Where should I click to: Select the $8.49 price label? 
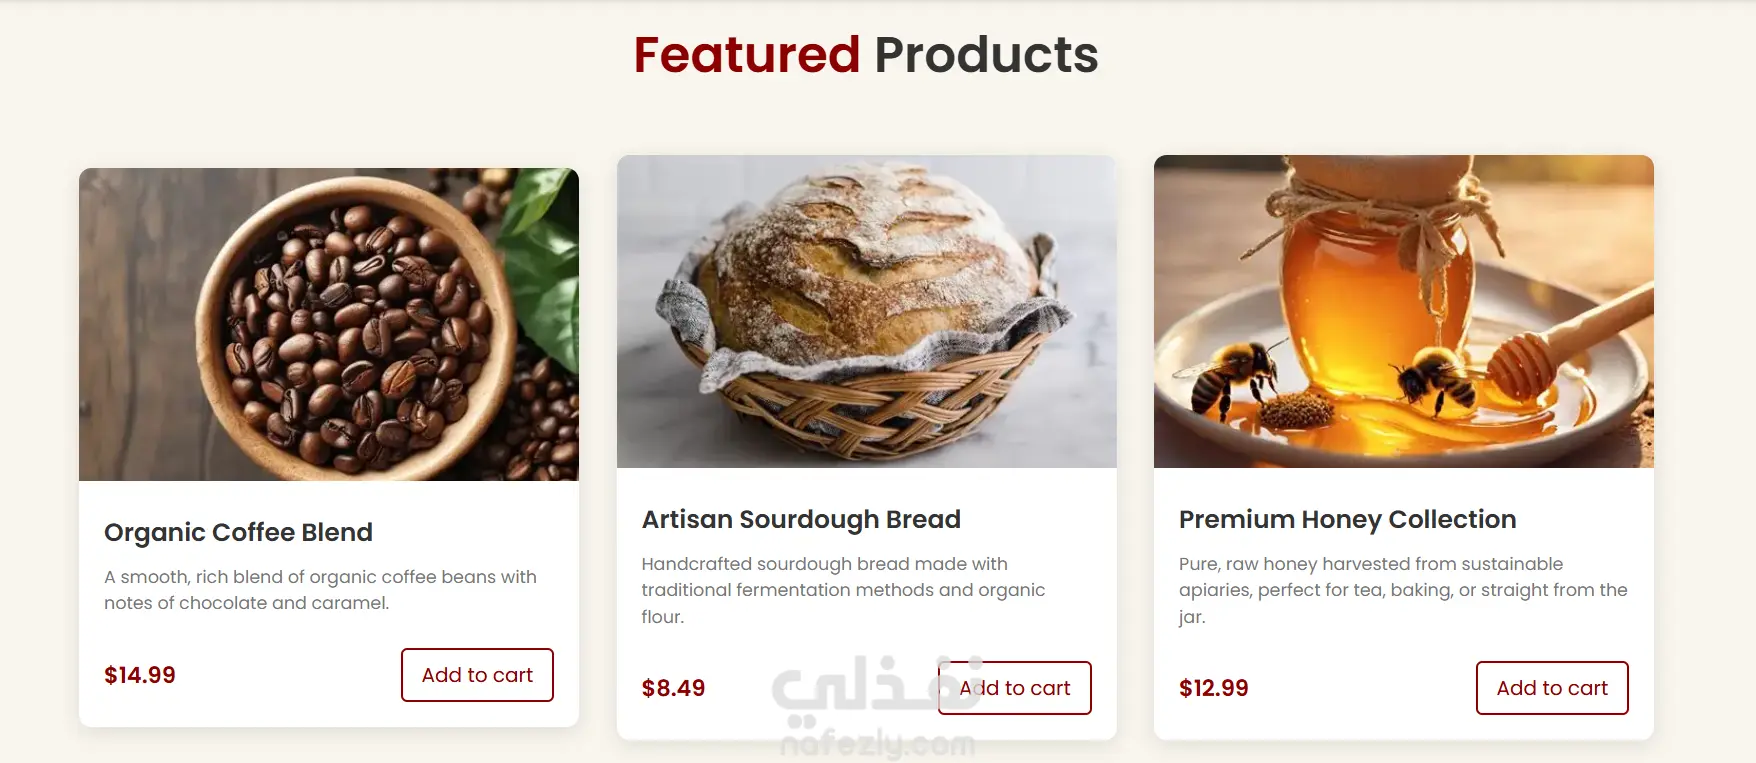pyautogui.click(x=673, y=688)
